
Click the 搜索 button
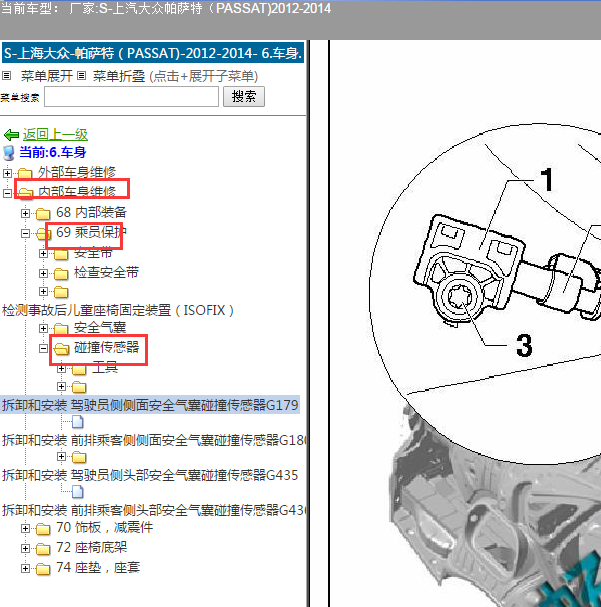(x=244, y=96)
